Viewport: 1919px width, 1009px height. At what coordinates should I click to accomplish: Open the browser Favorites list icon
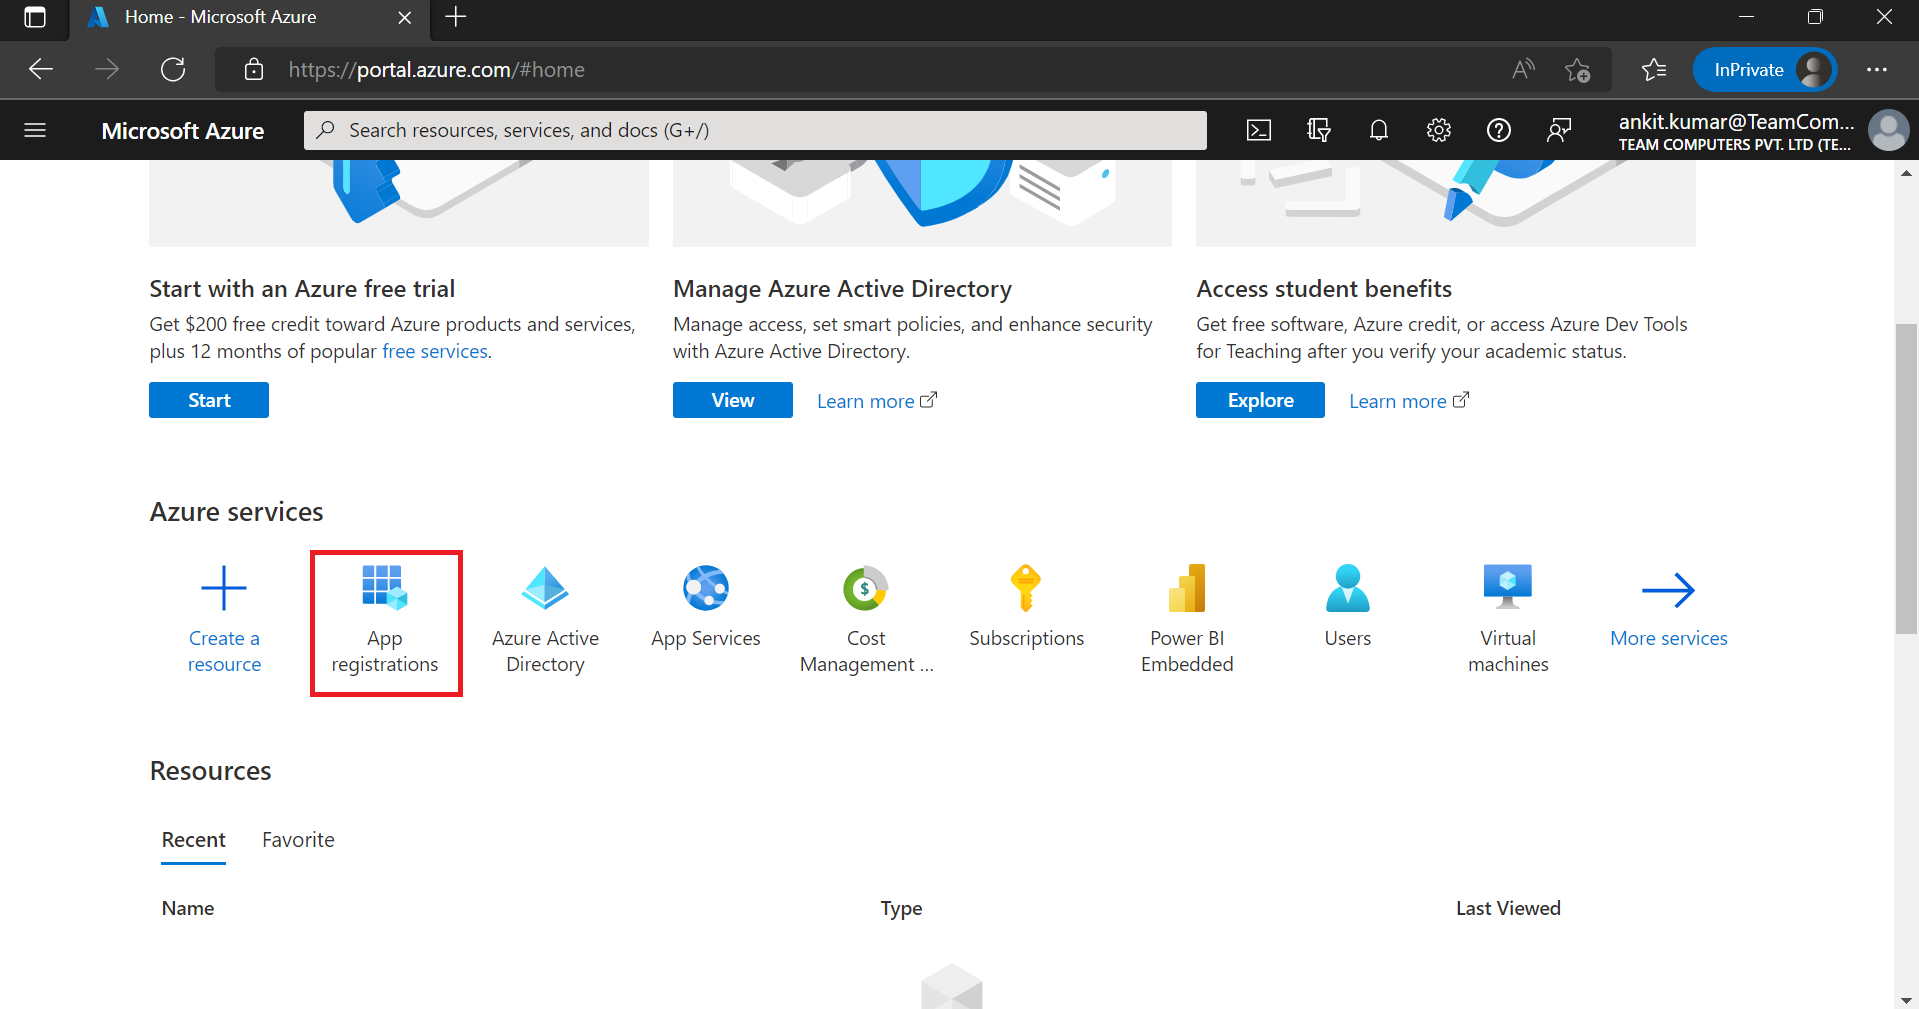pyautogui.click(x=1654, y=69)
